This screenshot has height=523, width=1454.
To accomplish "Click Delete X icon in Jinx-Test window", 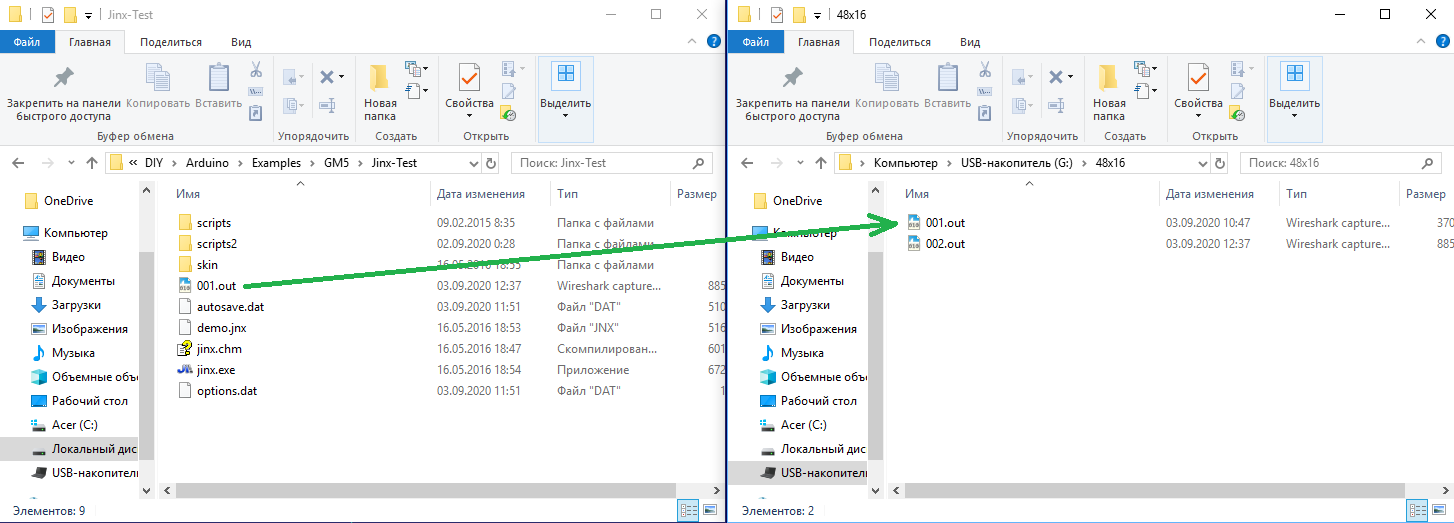I will point(326,77).
